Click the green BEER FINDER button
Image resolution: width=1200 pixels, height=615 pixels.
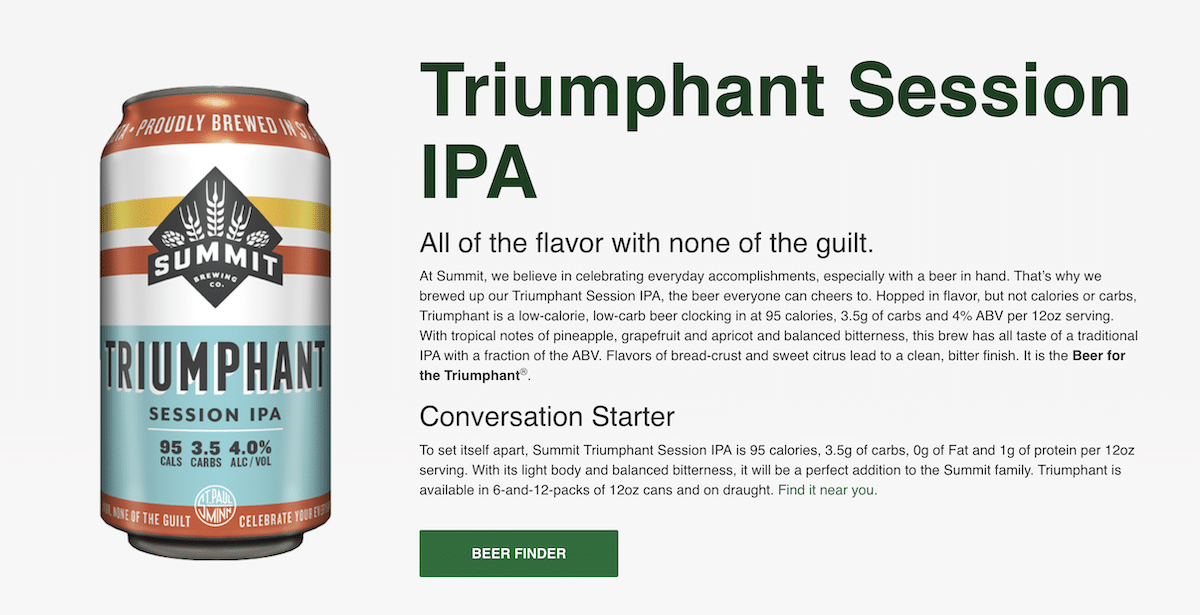tap(518, 553)
